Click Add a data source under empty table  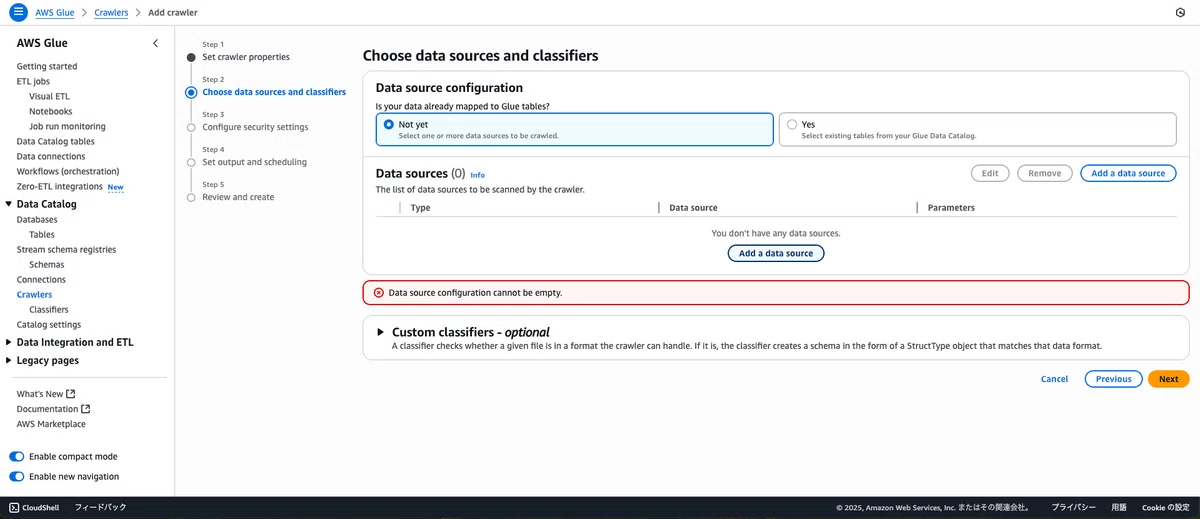coord(776,253)
